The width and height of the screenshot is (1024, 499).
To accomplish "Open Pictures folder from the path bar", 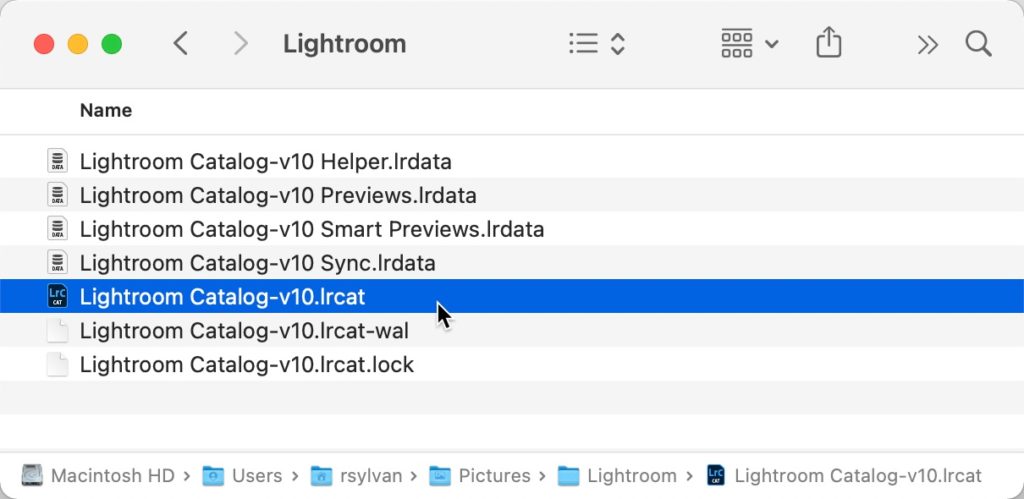I will [482, 476].
